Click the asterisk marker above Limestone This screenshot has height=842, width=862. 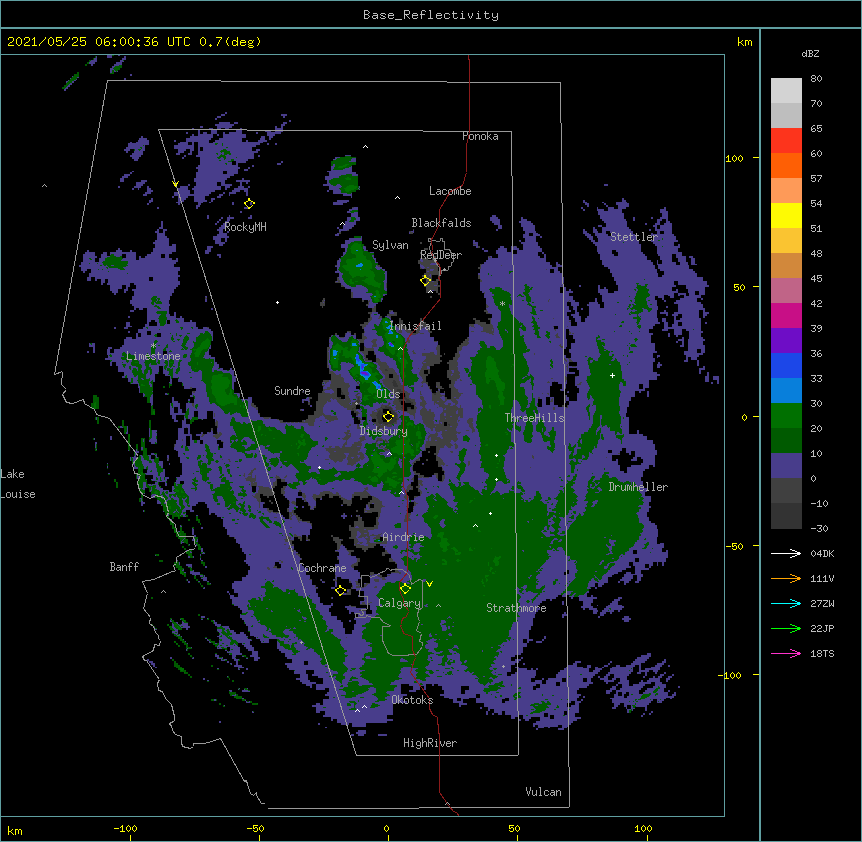[153, 346]
